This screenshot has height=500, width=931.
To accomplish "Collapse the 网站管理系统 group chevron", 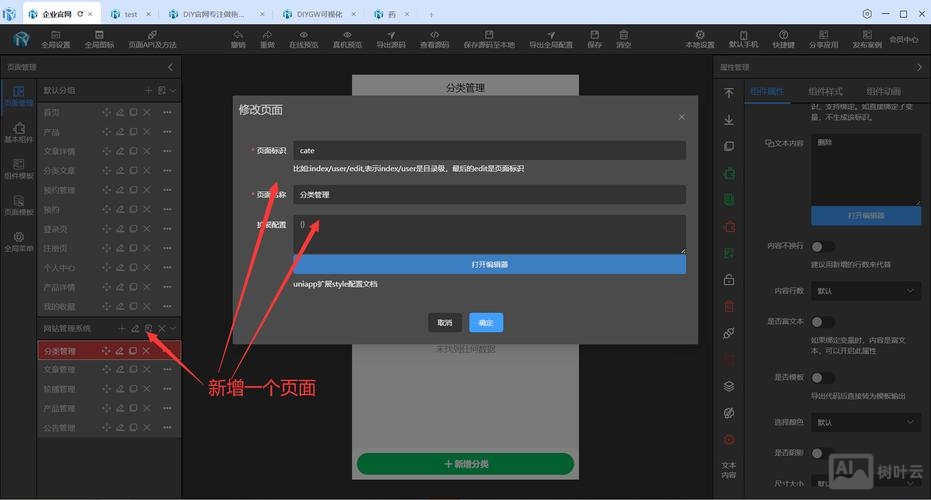I will (x=173, y=328).
